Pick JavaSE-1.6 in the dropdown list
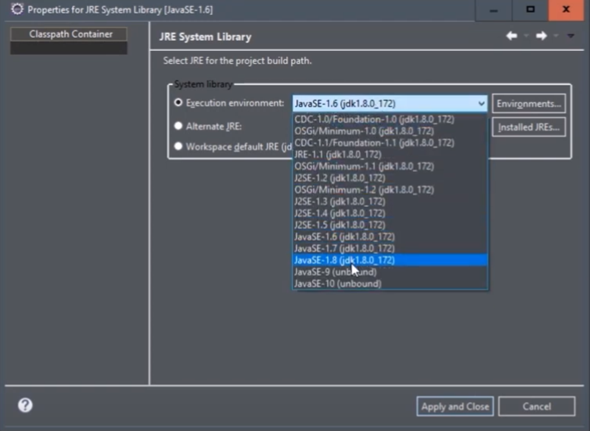 pyautogui.click(x=390, y=236)
